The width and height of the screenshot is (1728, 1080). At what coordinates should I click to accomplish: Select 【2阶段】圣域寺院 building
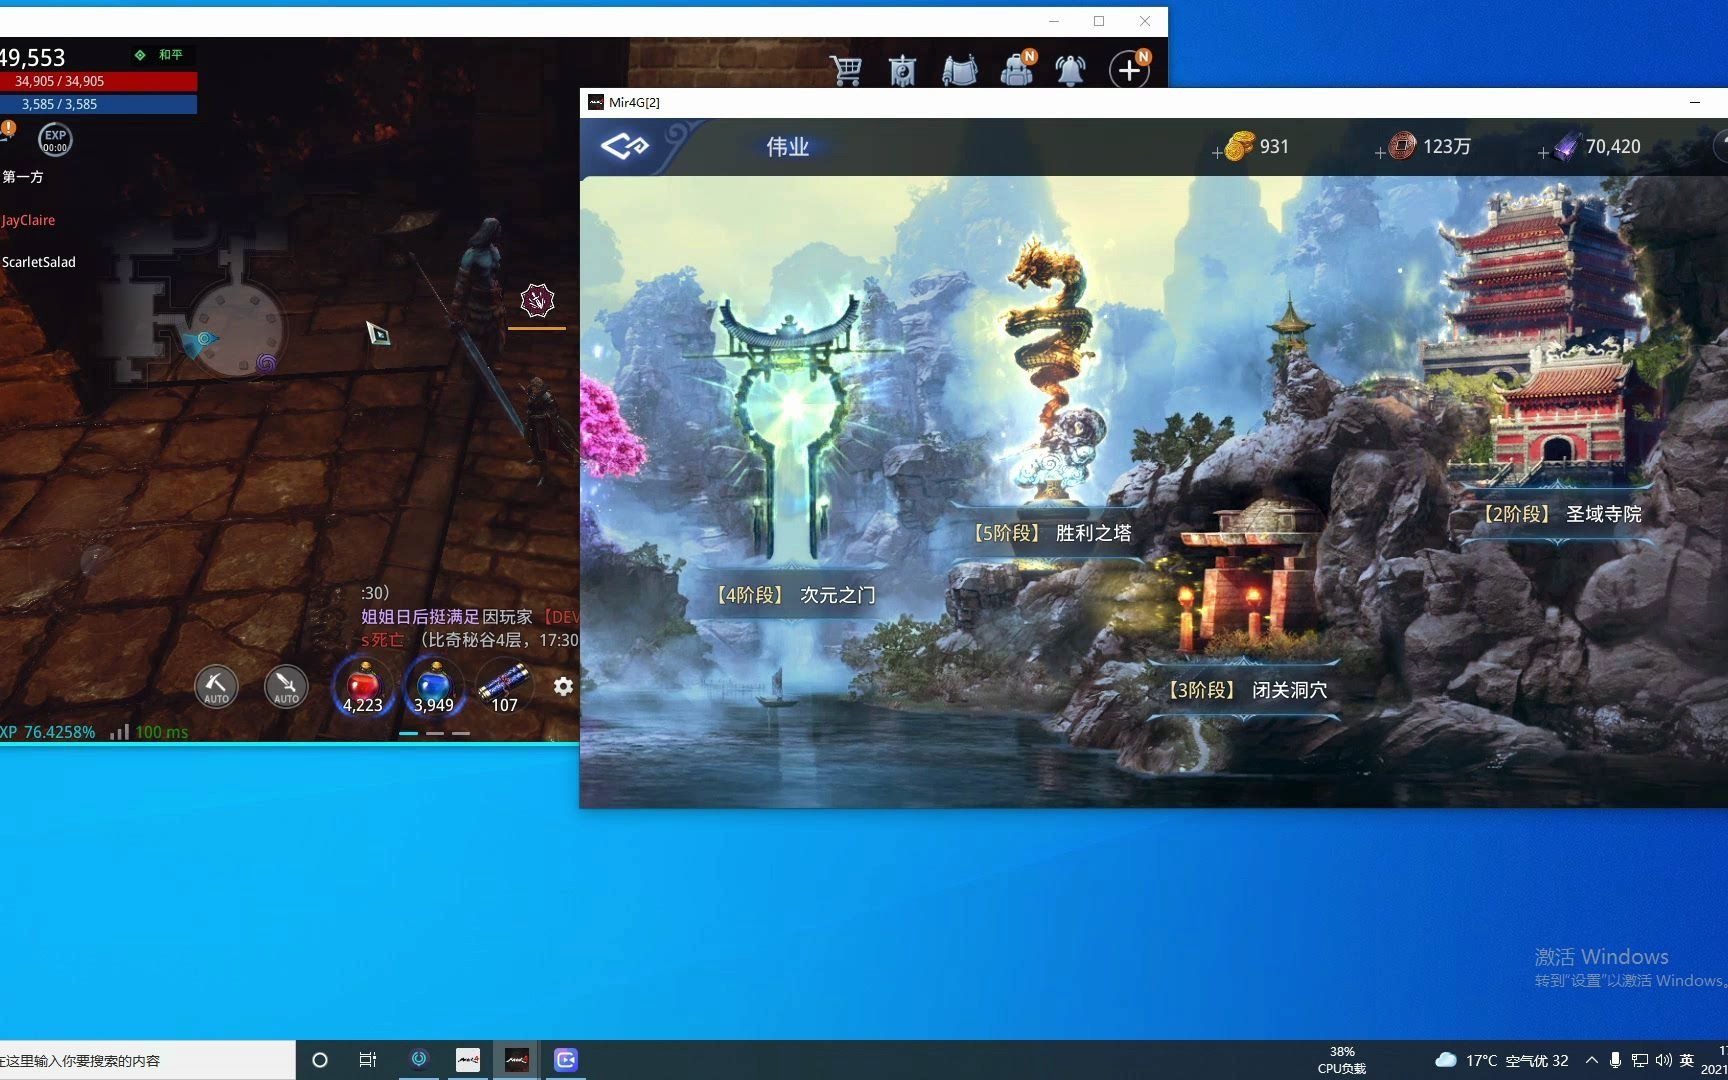[1560, 514]
